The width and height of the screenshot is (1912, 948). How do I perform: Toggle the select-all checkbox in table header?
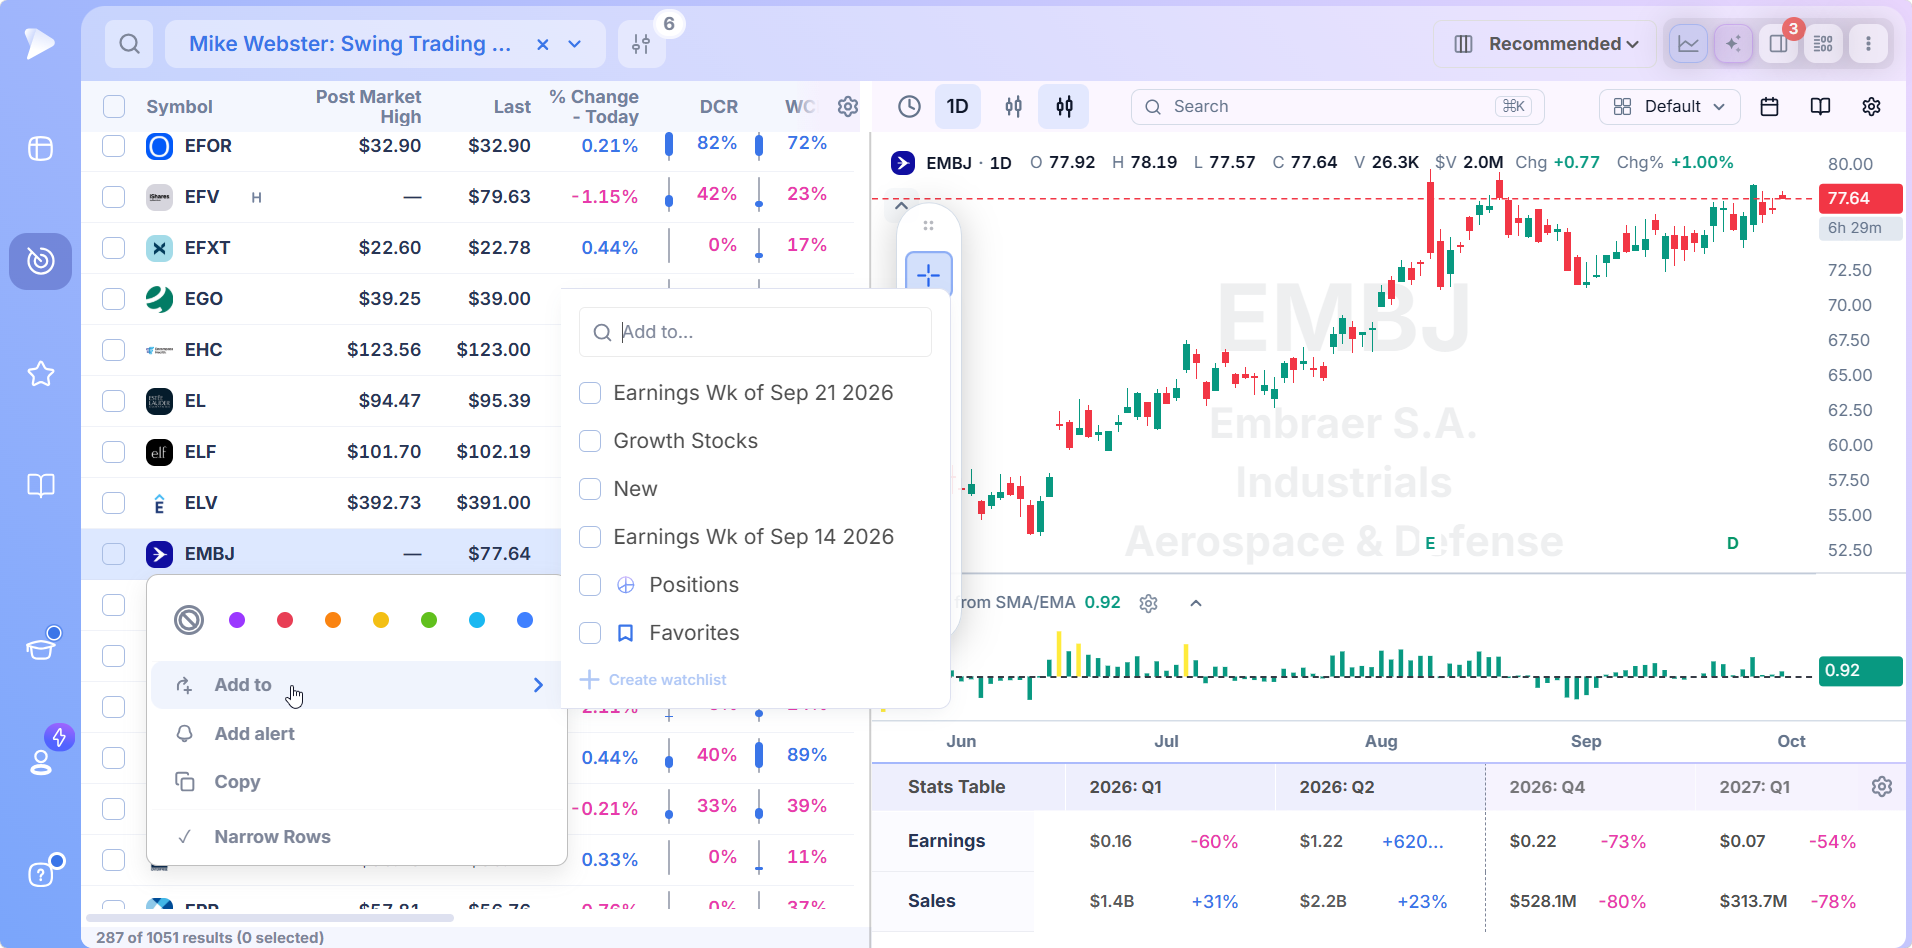click(114, 107)
